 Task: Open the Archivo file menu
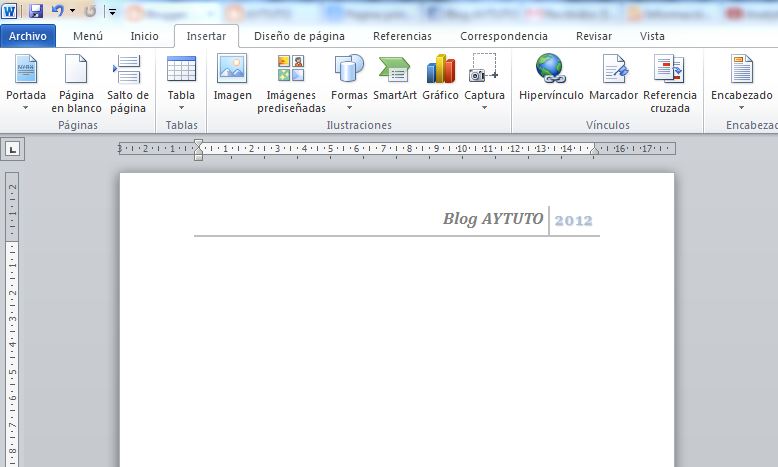[x=28, y=36]
